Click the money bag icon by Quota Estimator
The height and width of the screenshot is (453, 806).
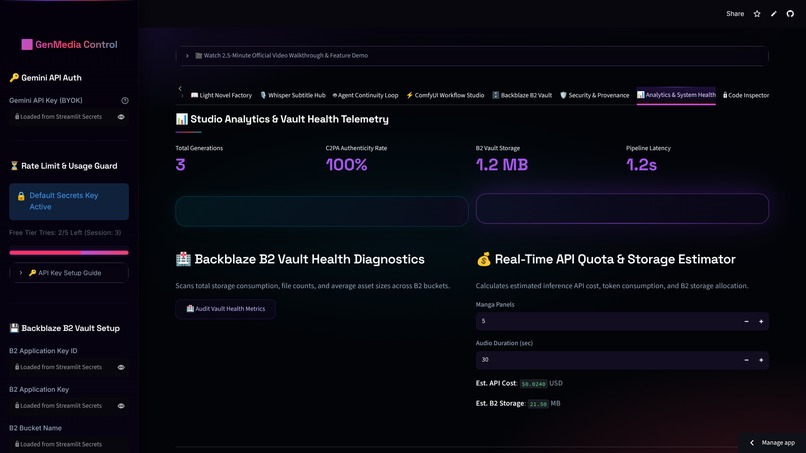point(484,259)
